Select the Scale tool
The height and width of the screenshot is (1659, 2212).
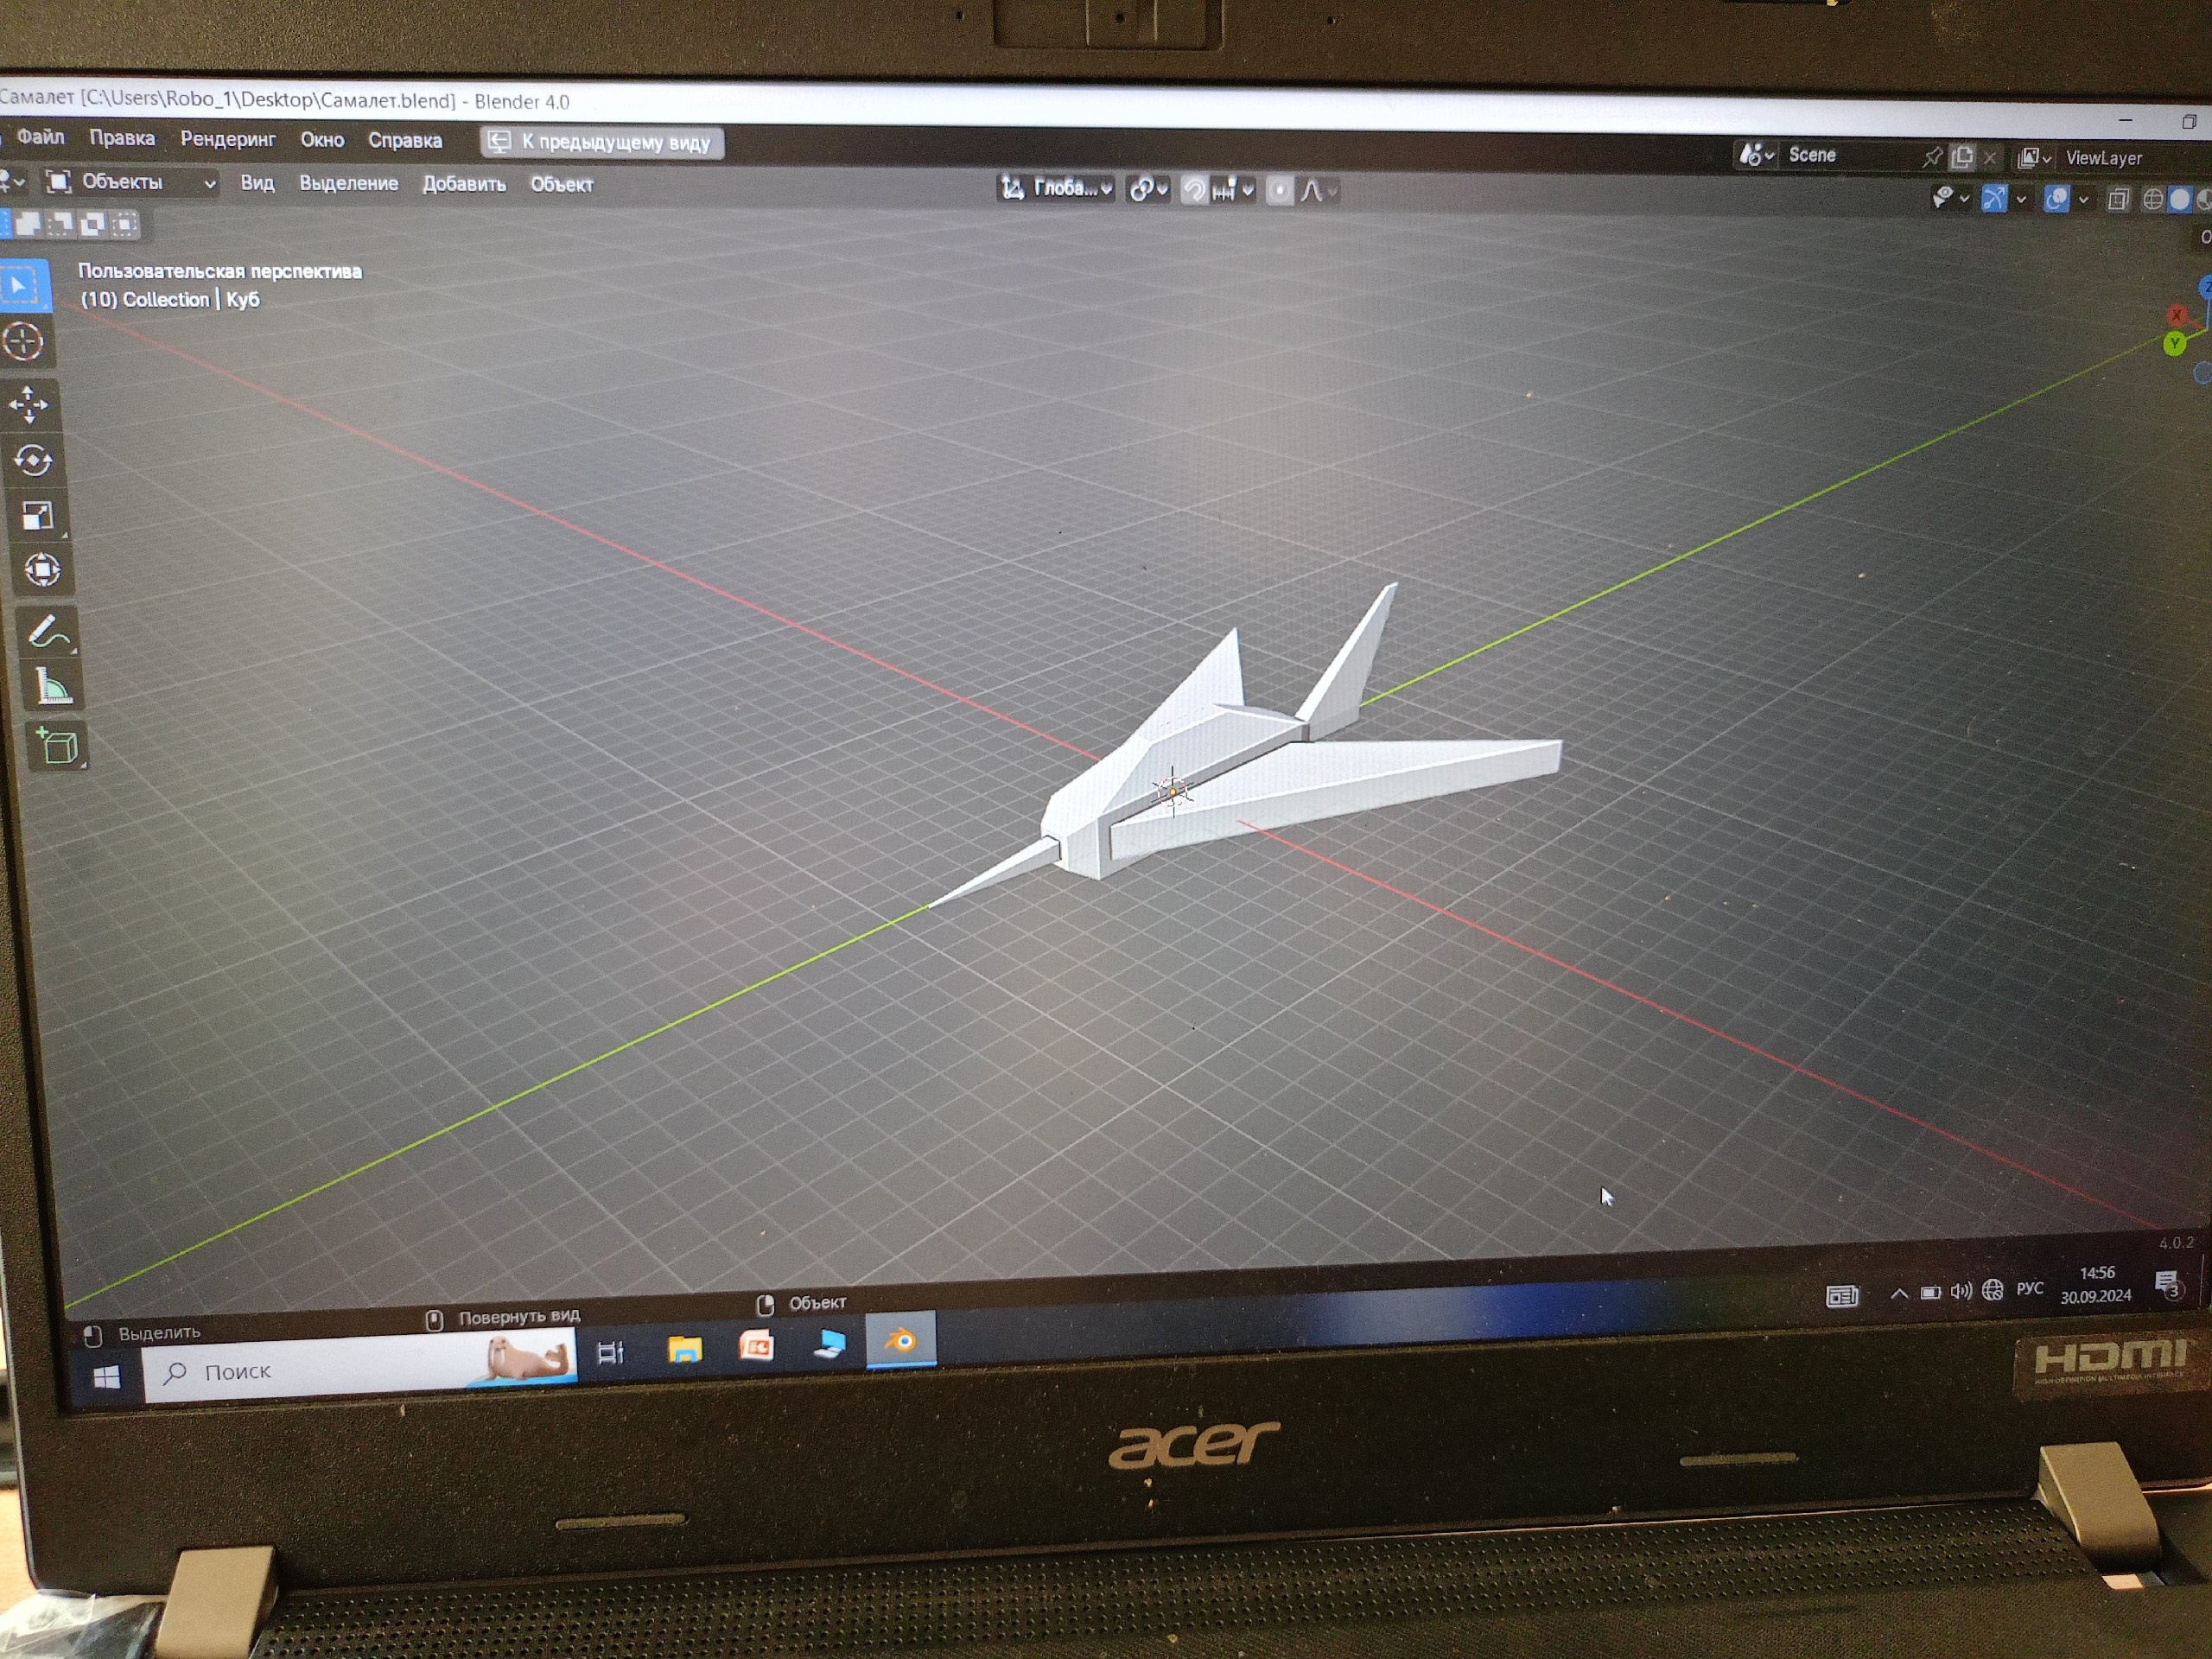(38, 516)
